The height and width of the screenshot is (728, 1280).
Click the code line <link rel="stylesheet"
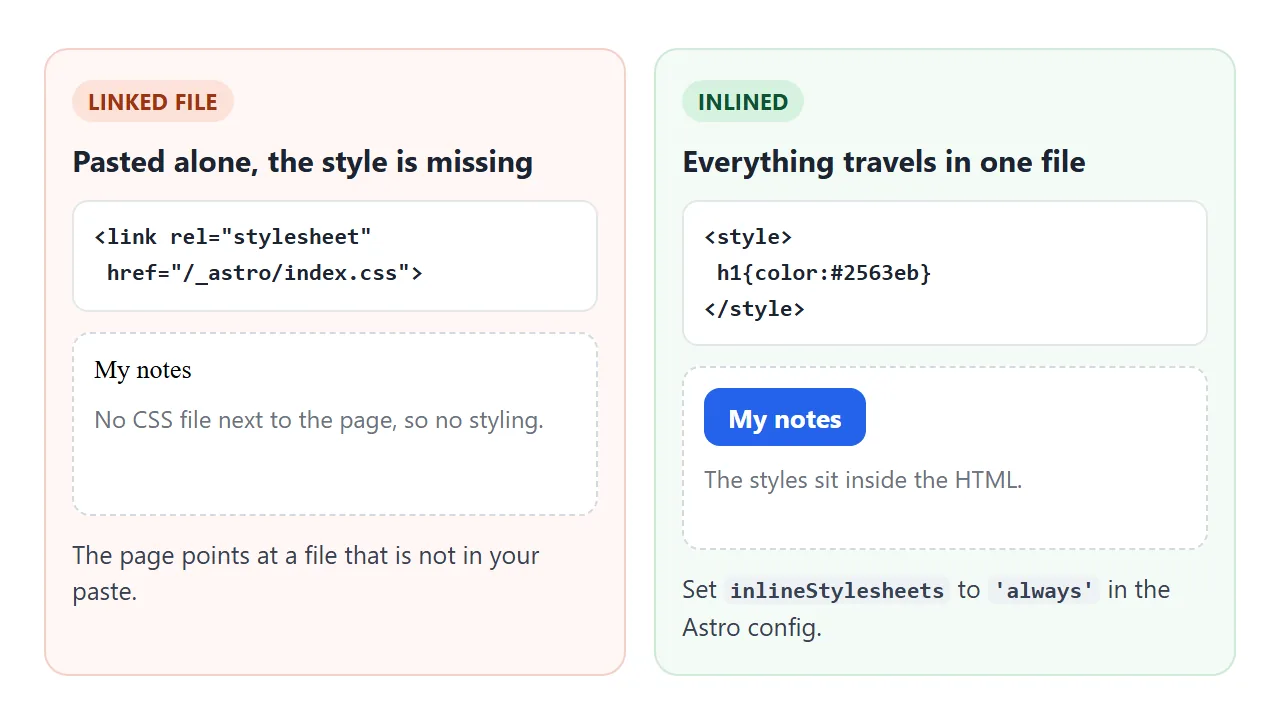point(233,237)
